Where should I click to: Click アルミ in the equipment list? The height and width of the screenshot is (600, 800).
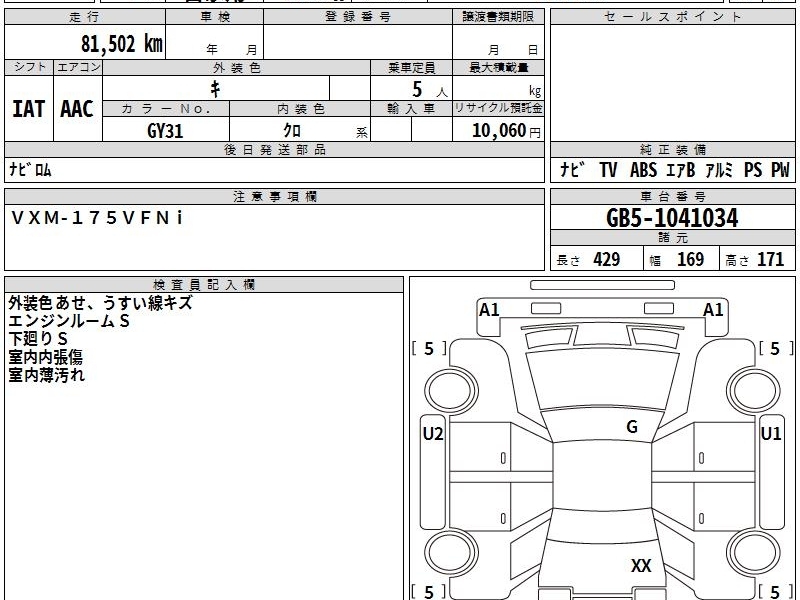[719, 169]
